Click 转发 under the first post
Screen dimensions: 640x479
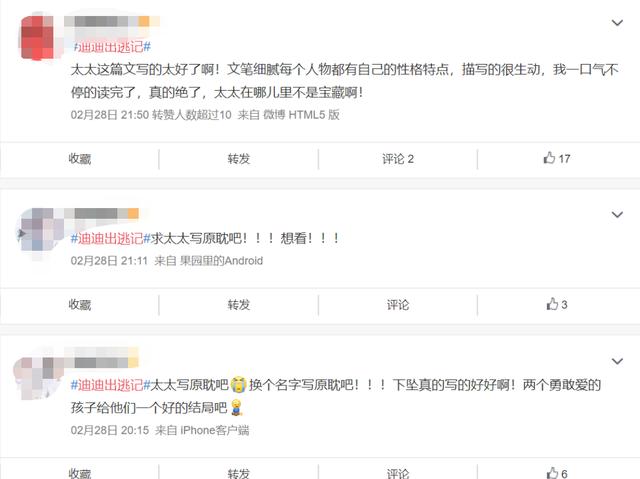(x=239, y=158)
